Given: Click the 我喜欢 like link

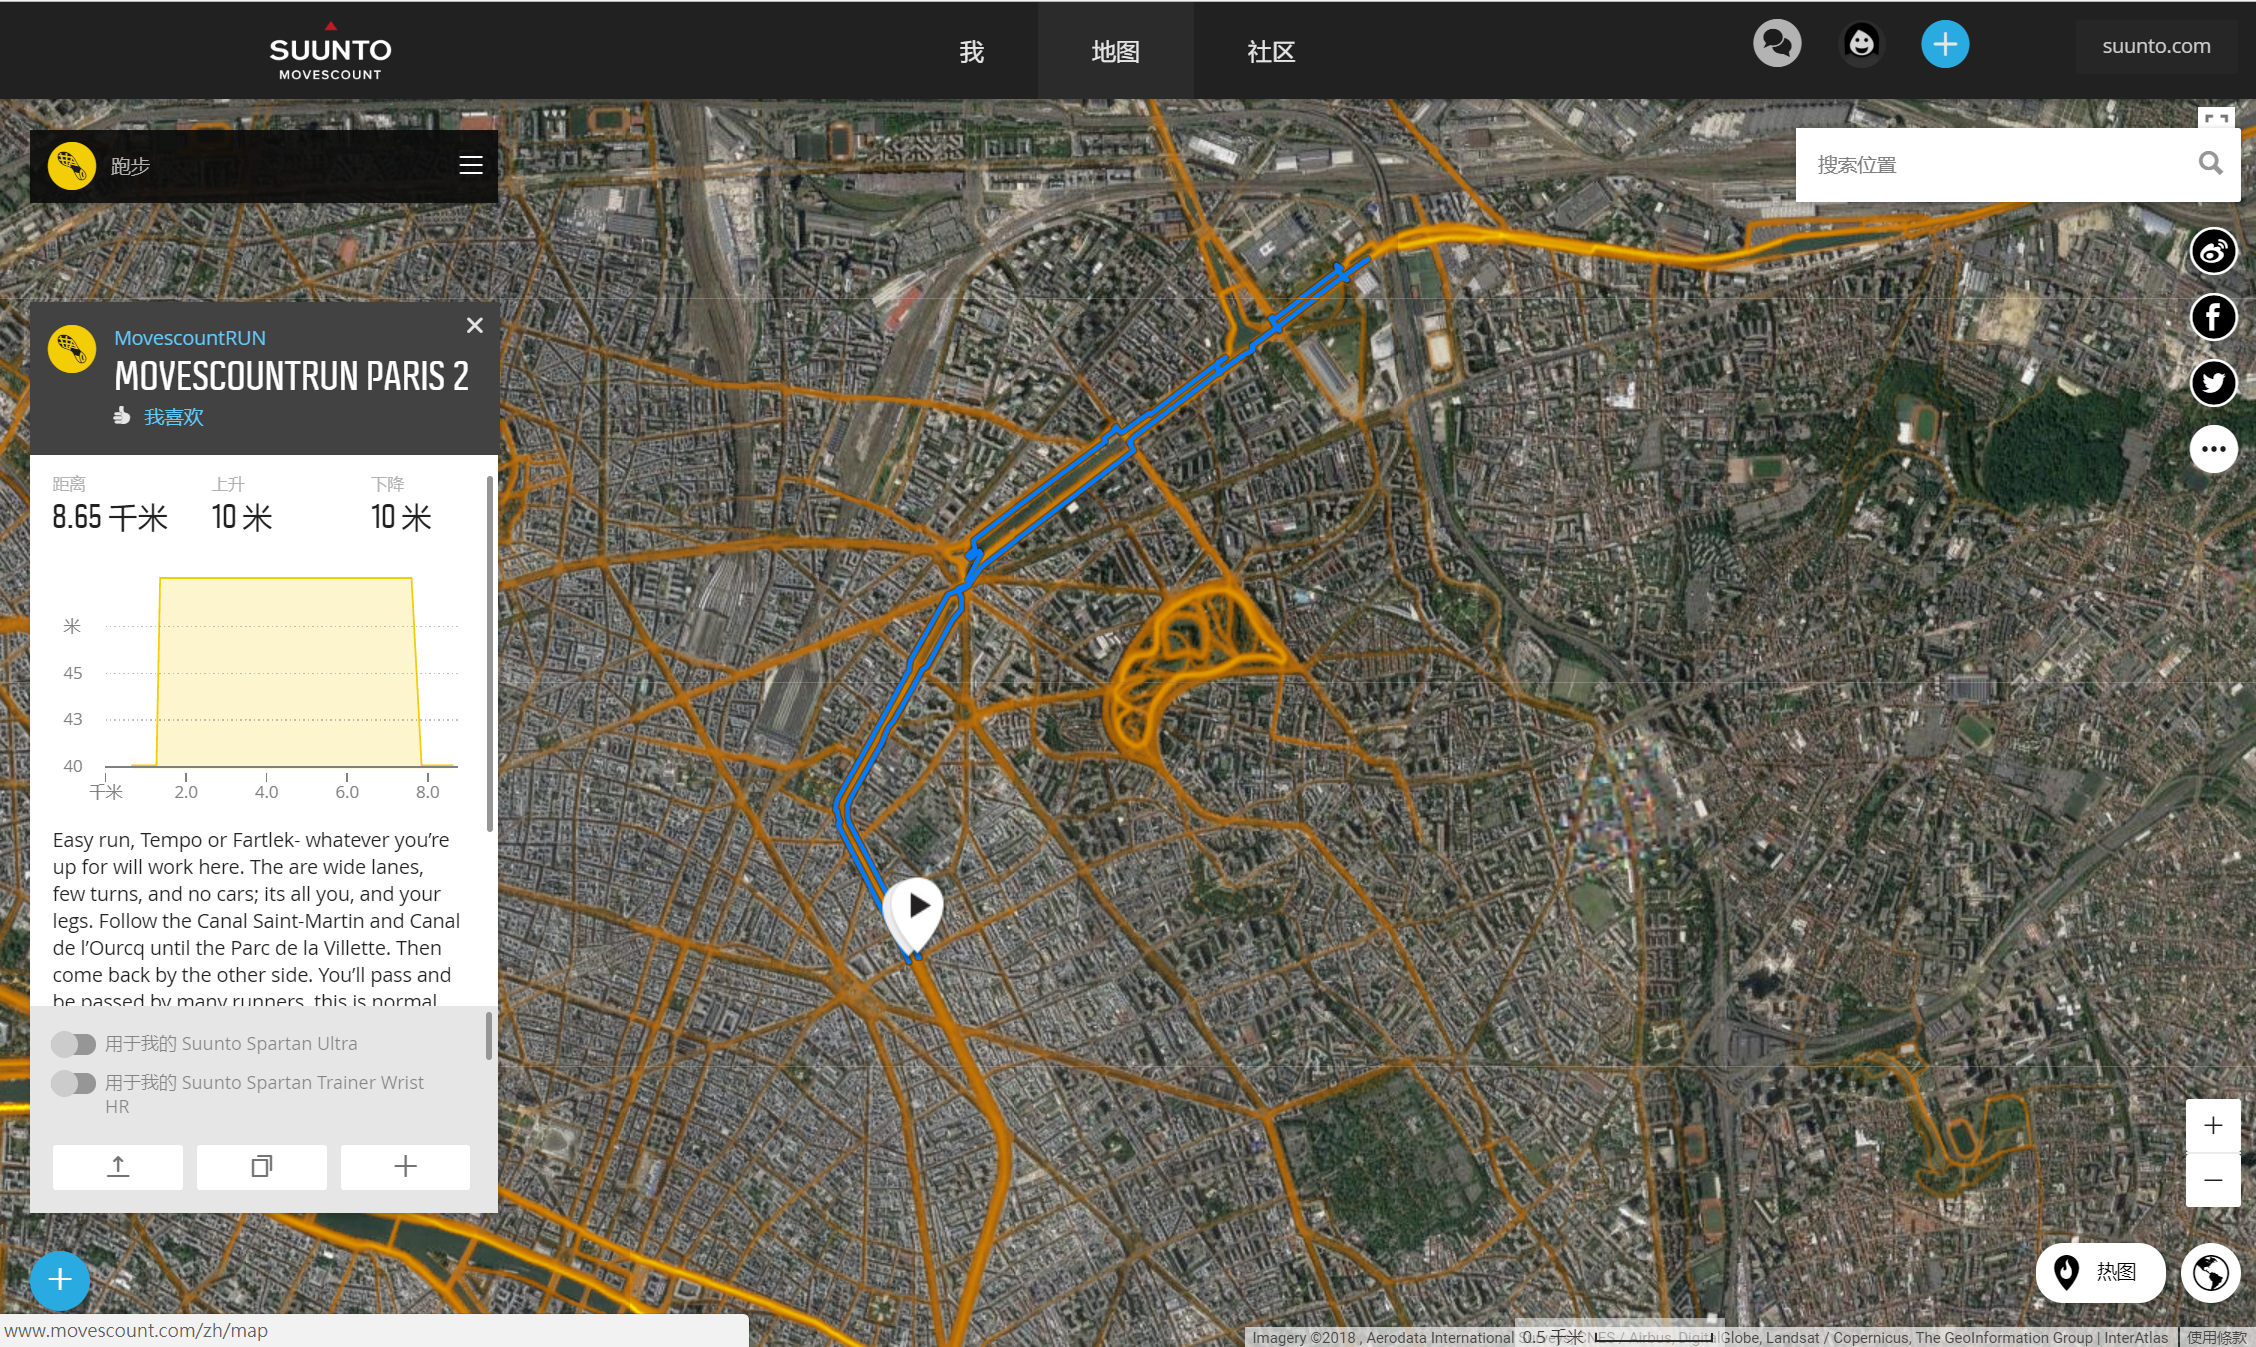Looking at the screenshot, I should coord(173,417).
